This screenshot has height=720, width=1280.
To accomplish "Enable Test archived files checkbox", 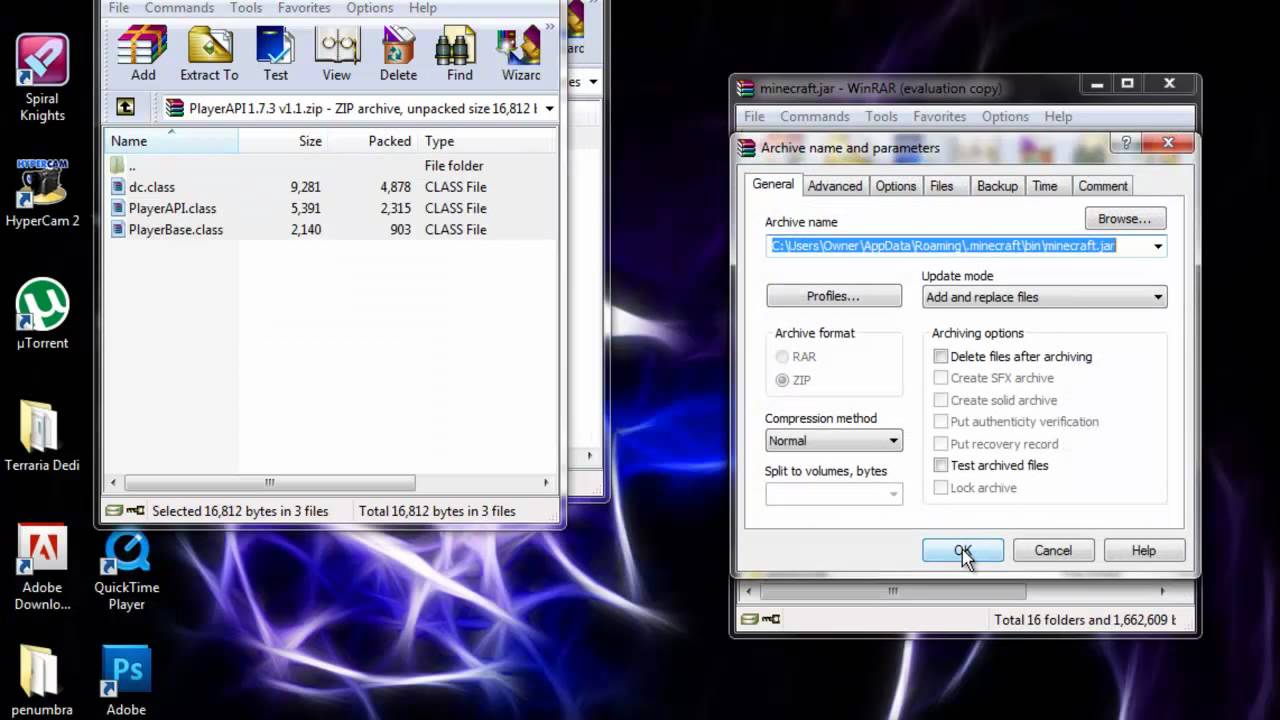I will click(940, 465).
